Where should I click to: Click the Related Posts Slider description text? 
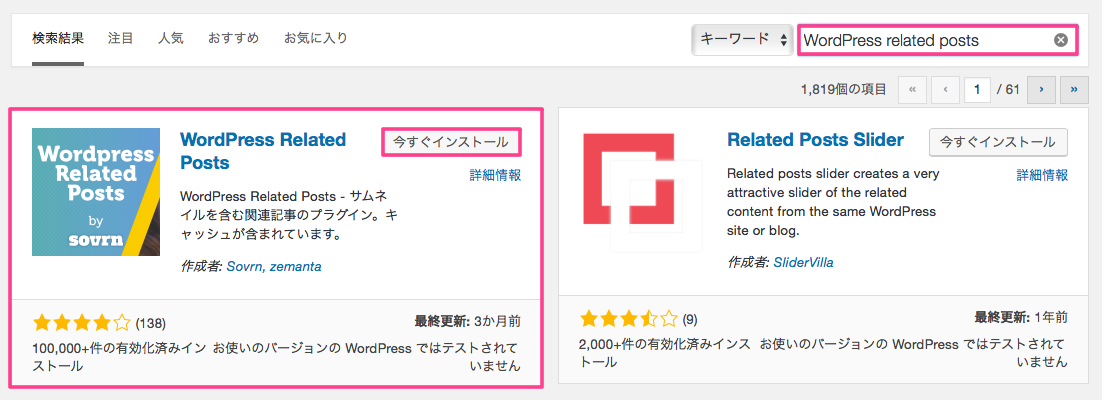pos(834,202)
